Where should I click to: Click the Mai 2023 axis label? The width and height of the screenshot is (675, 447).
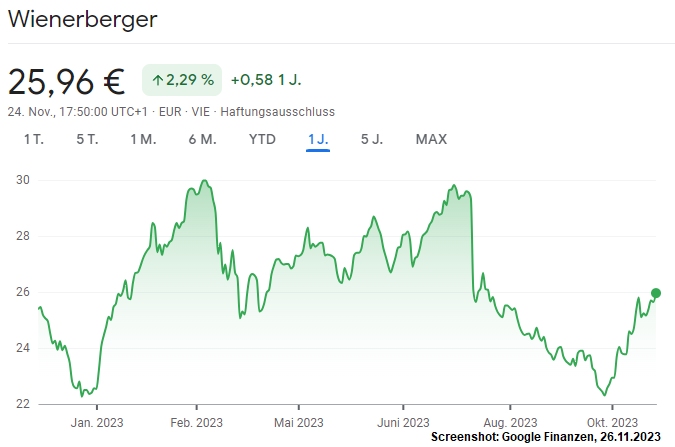[x=299, y=423]
